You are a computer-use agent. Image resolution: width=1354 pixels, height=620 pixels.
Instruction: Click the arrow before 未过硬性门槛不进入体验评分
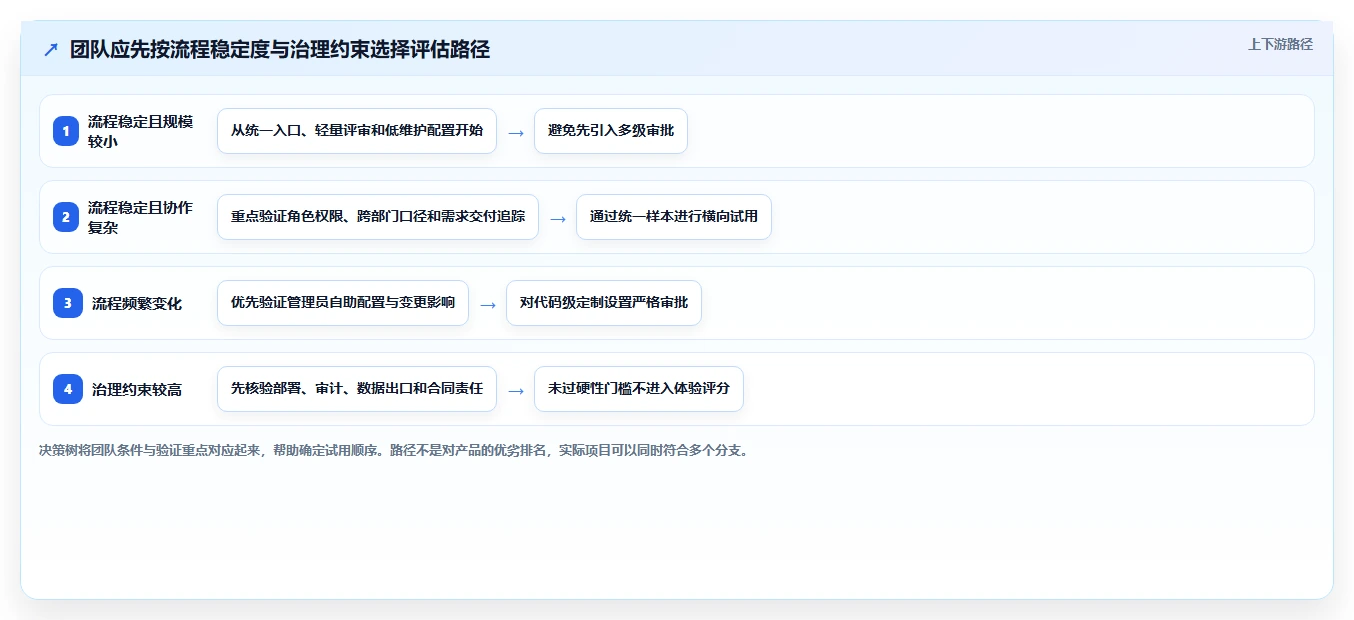pyautogui.click(x=516, y=390)
